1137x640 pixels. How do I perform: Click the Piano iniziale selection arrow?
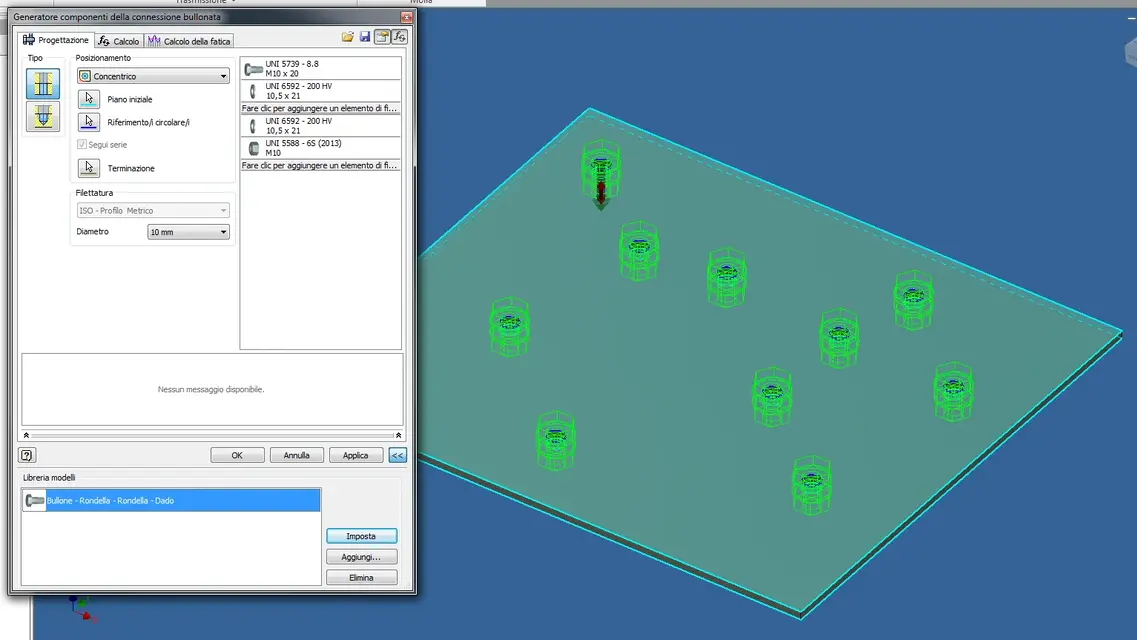tap(88, 99)
